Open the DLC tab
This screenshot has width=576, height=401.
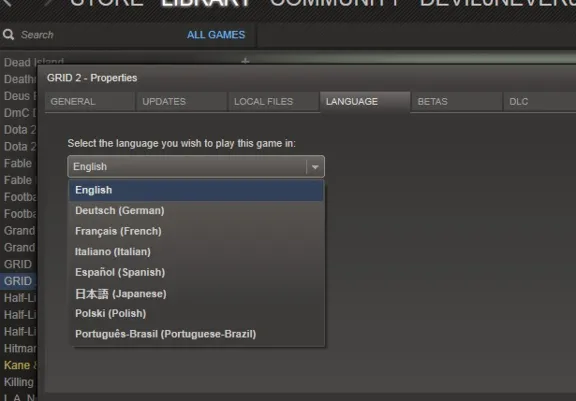pyautogui.click(x=539, y=101)
